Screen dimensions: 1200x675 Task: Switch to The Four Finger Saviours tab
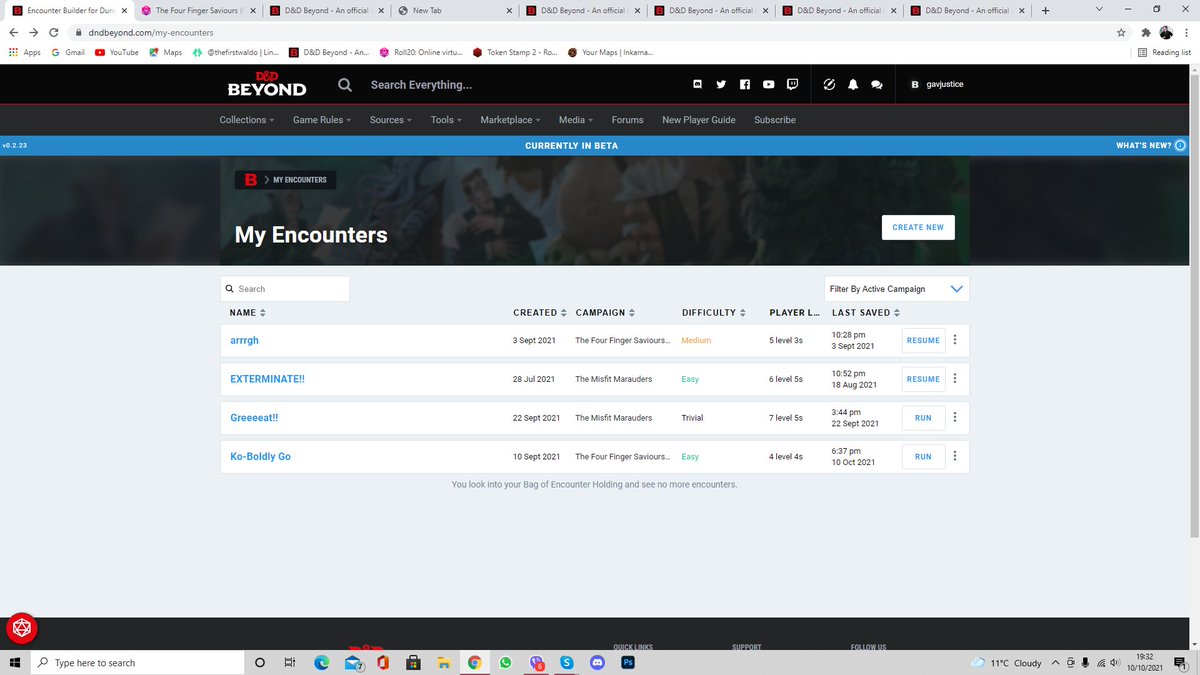pyautogui.click(x=198, y=11)
